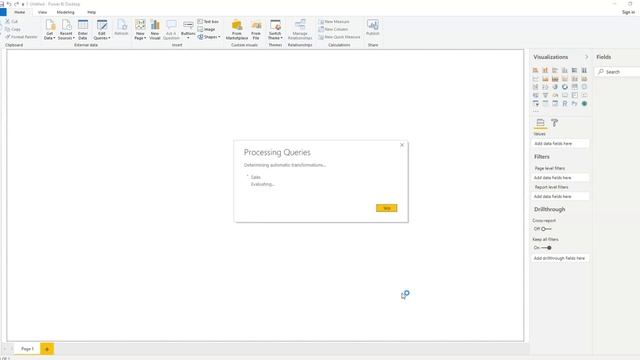Collapse the Sales query entry
The width and height of the screenshot is (640, 360).
247,176
